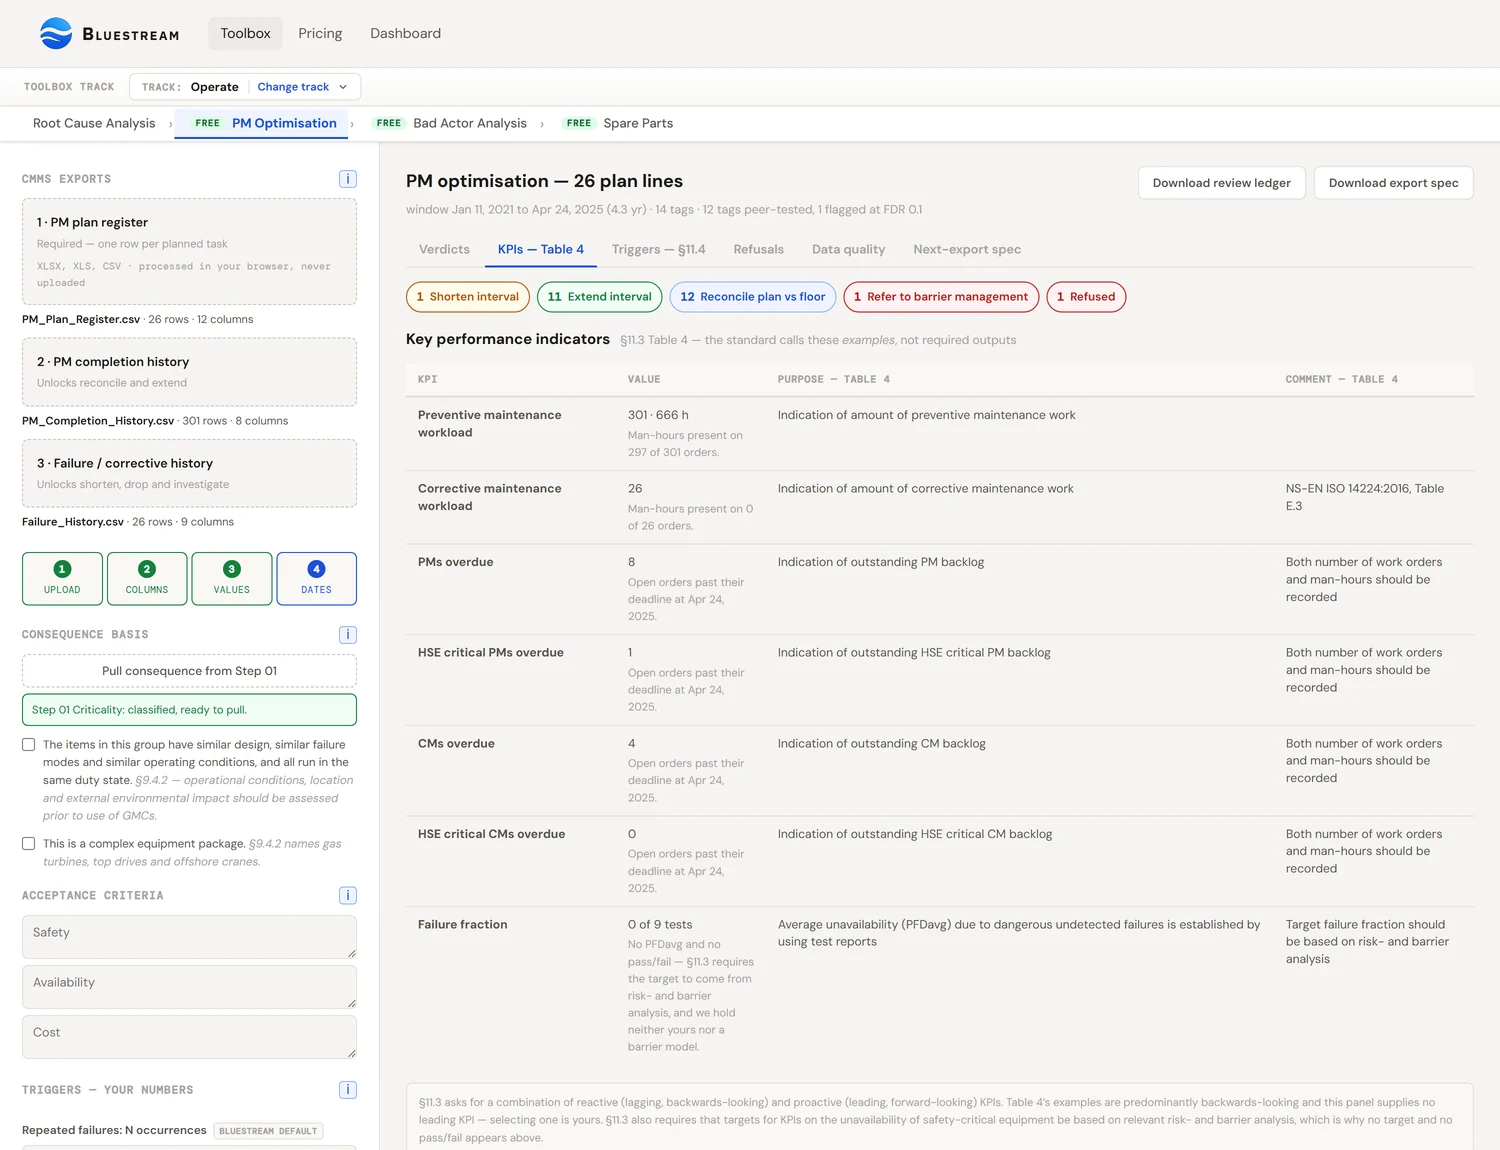
Task: Focus the Cost criteria text field
Action: (190, 1037)
